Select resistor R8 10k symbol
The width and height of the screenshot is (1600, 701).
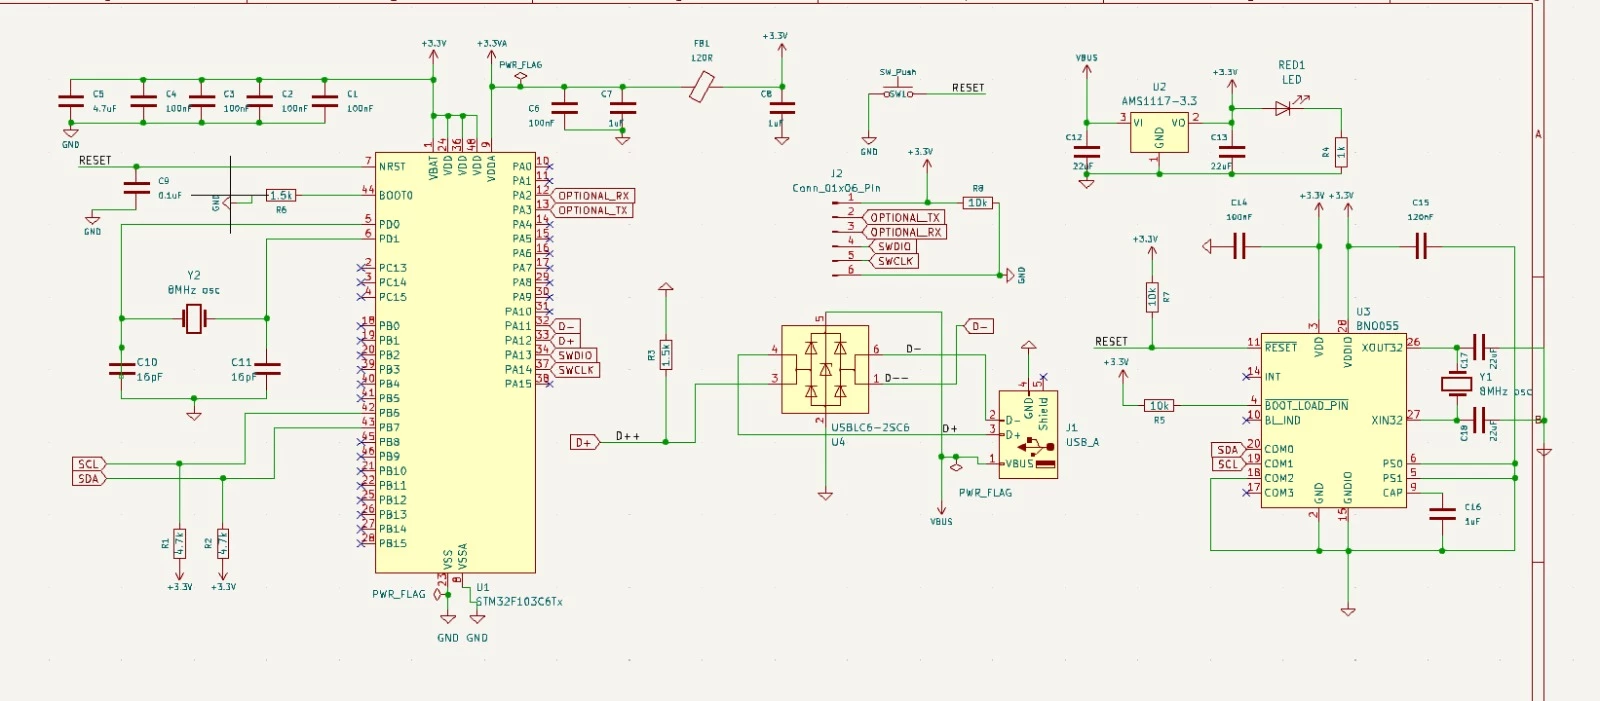coord(978,203)
